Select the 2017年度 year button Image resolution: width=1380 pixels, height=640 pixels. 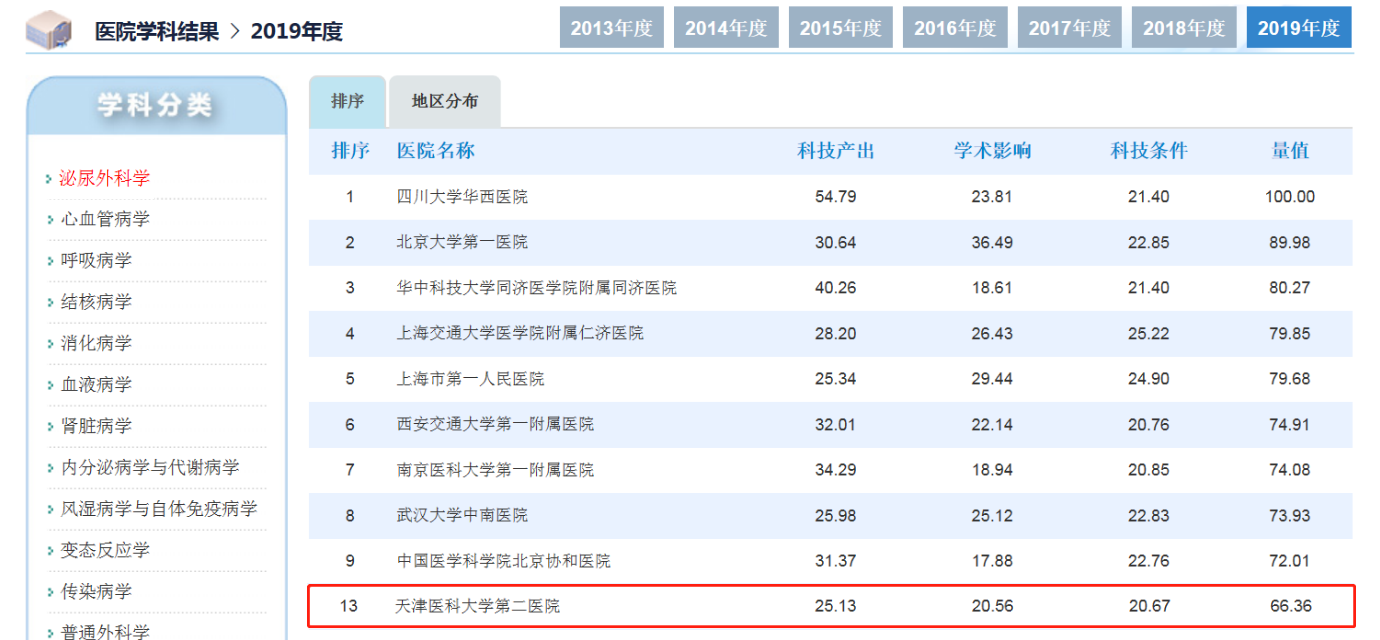click(x=1069, y=28)
